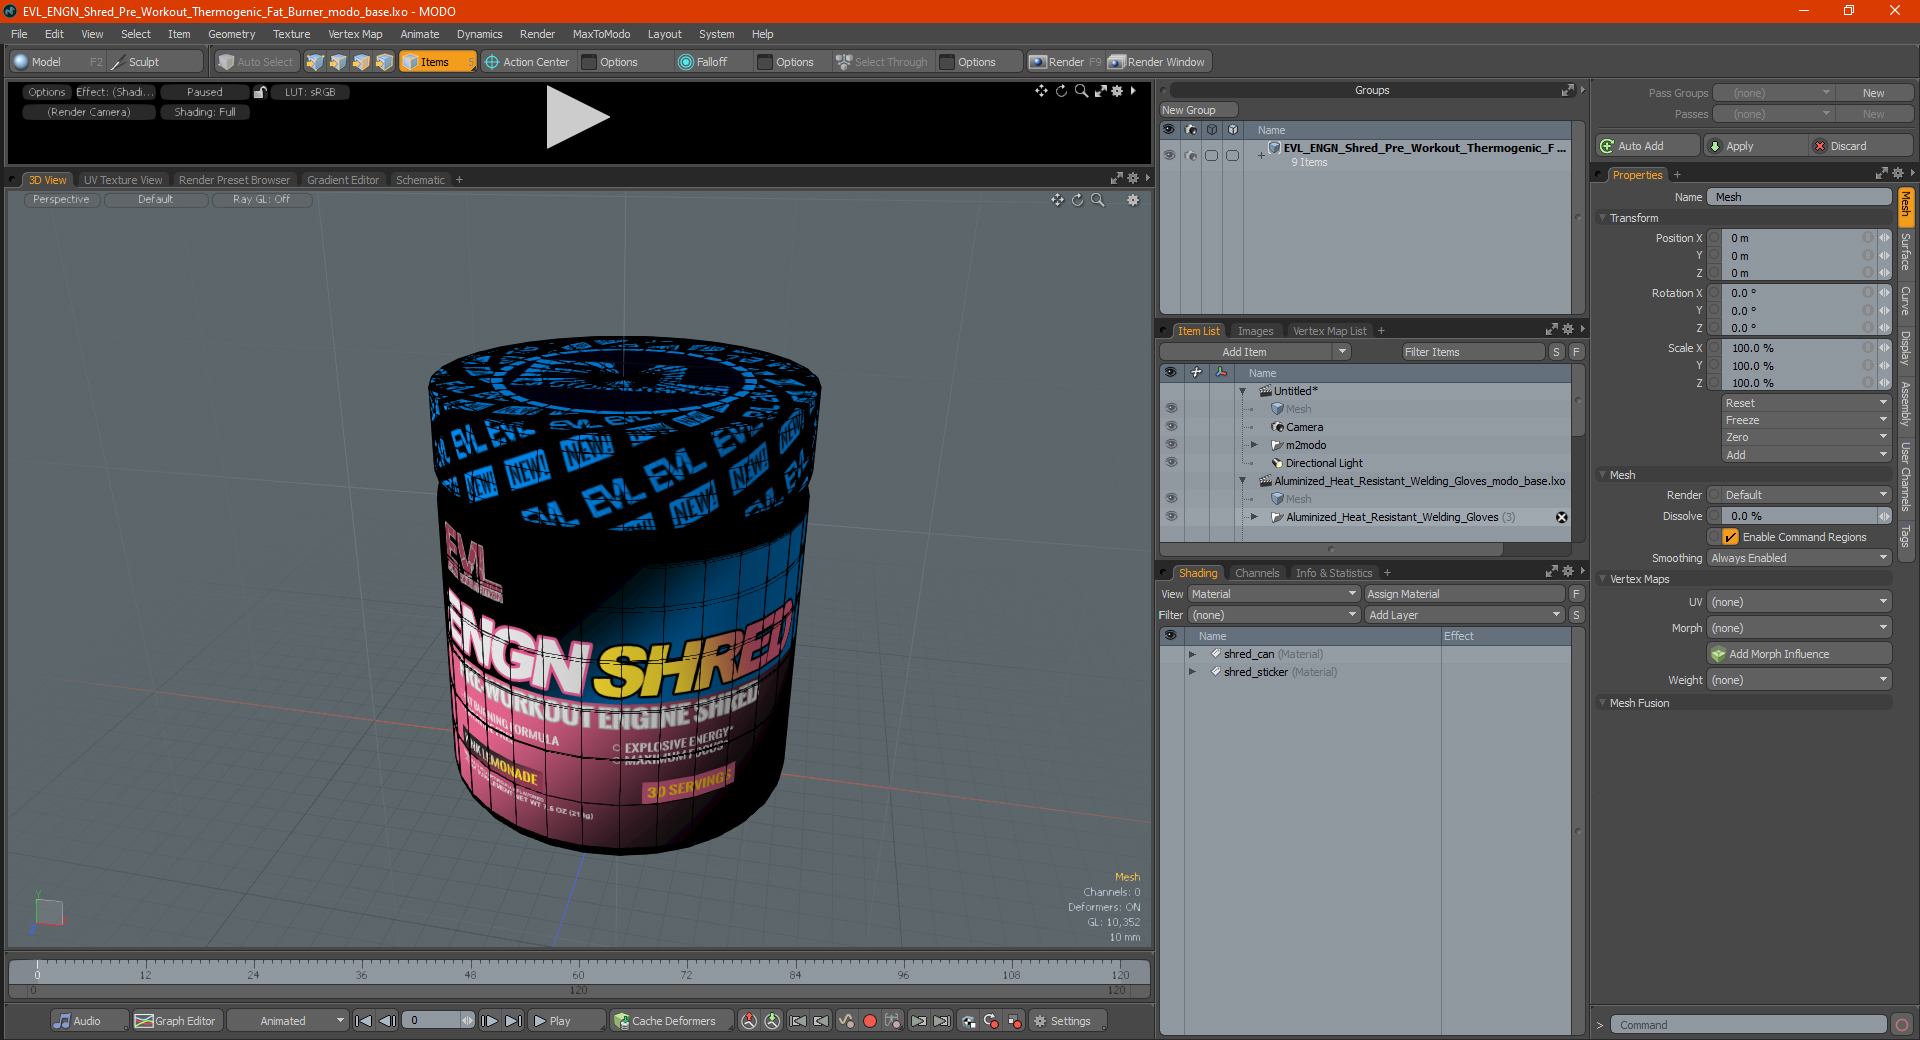
Task: Click the Filter Items field
Action: [1472, 352]
